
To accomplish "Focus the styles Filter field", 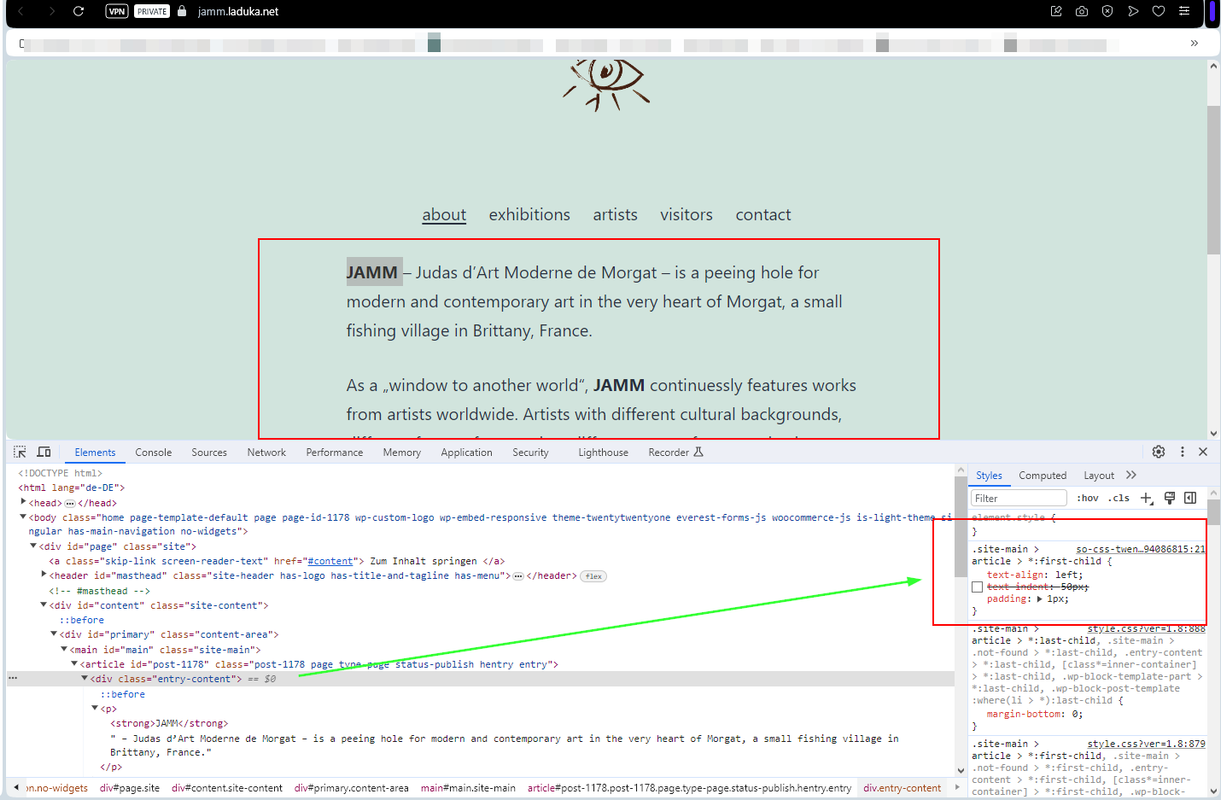I will [1019, 498].
